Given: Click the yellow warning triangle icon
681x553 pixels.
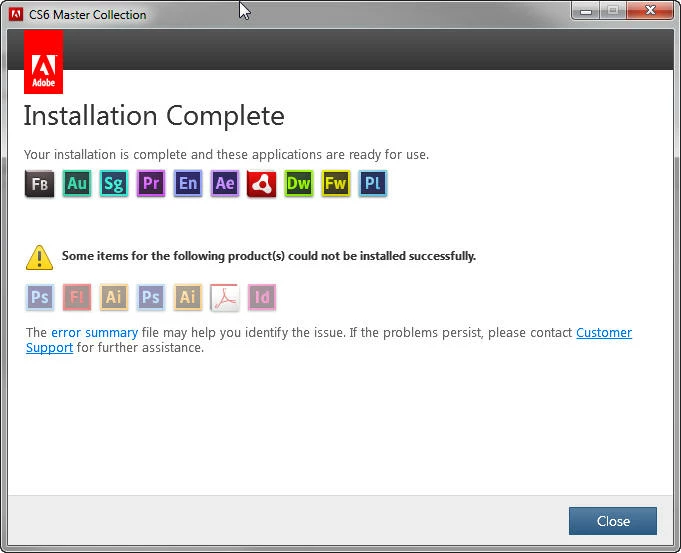Looking at the screenshot, I should coord(39,258).
